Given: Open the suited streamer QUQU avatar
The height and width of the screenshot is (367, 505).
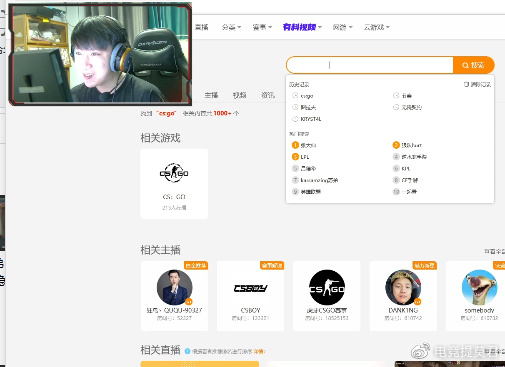Looking at the screenshot, I should click(174, 287).
